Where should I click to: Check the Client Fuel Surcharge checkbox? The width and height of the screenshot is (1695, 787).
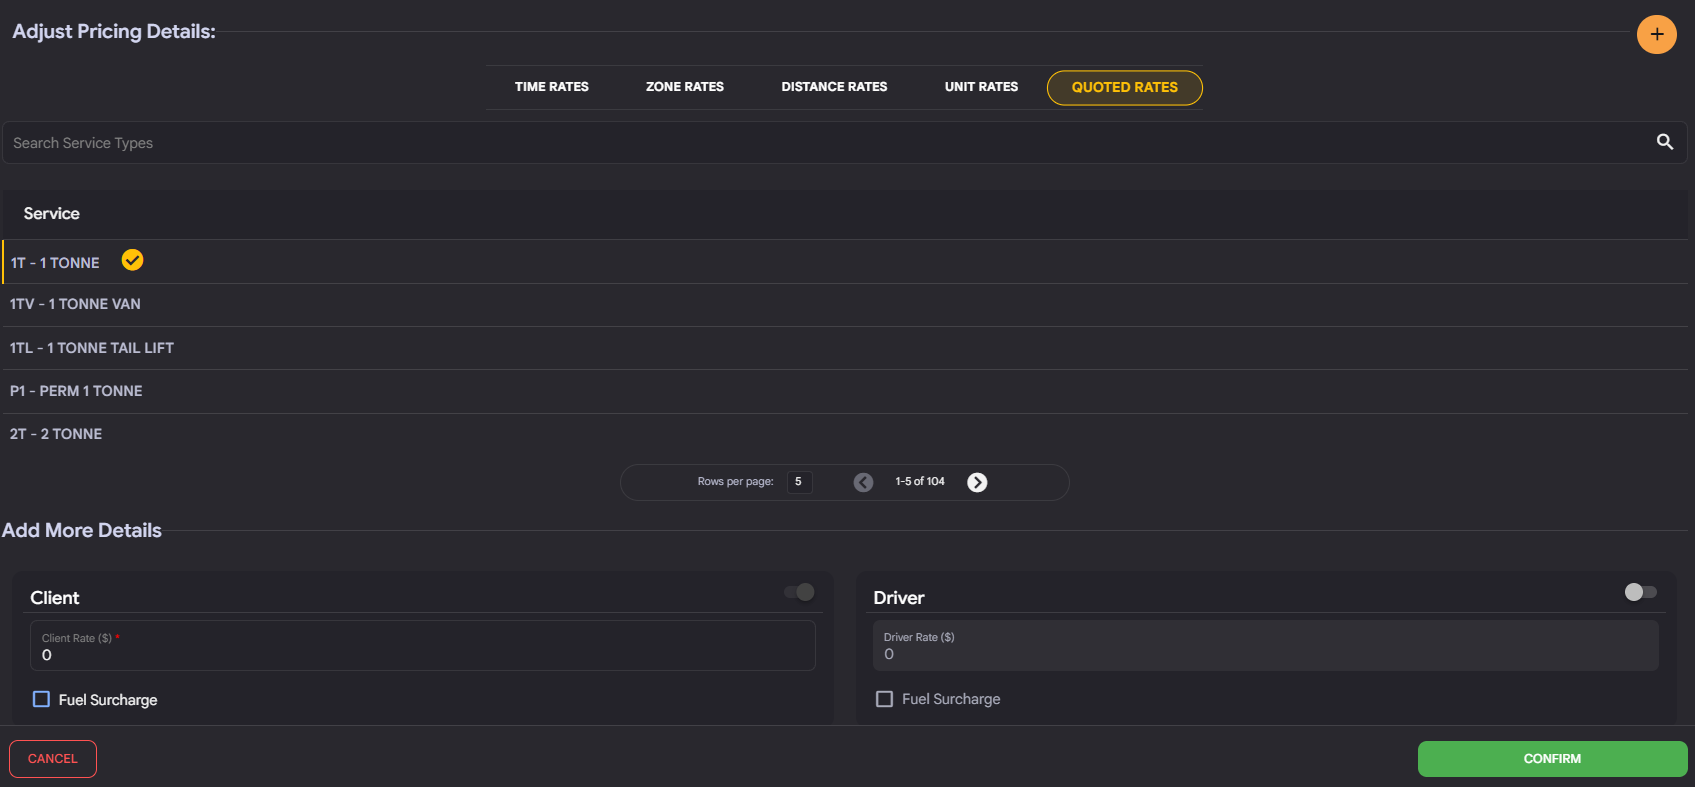pos(41,699)
